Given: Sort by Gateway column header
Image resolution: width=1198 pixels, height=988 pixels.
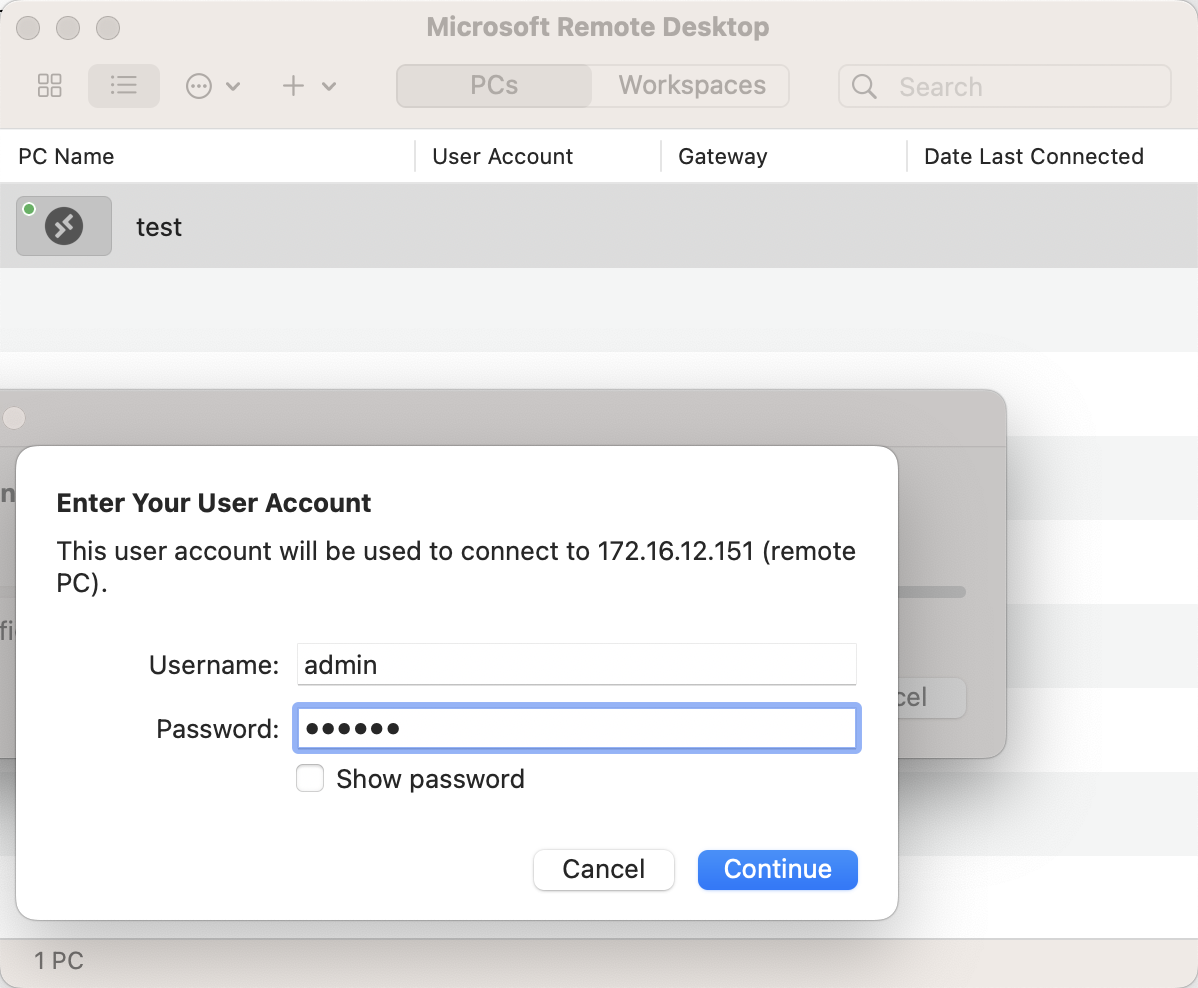Looking at the screenshot, I should pos(723,157).
